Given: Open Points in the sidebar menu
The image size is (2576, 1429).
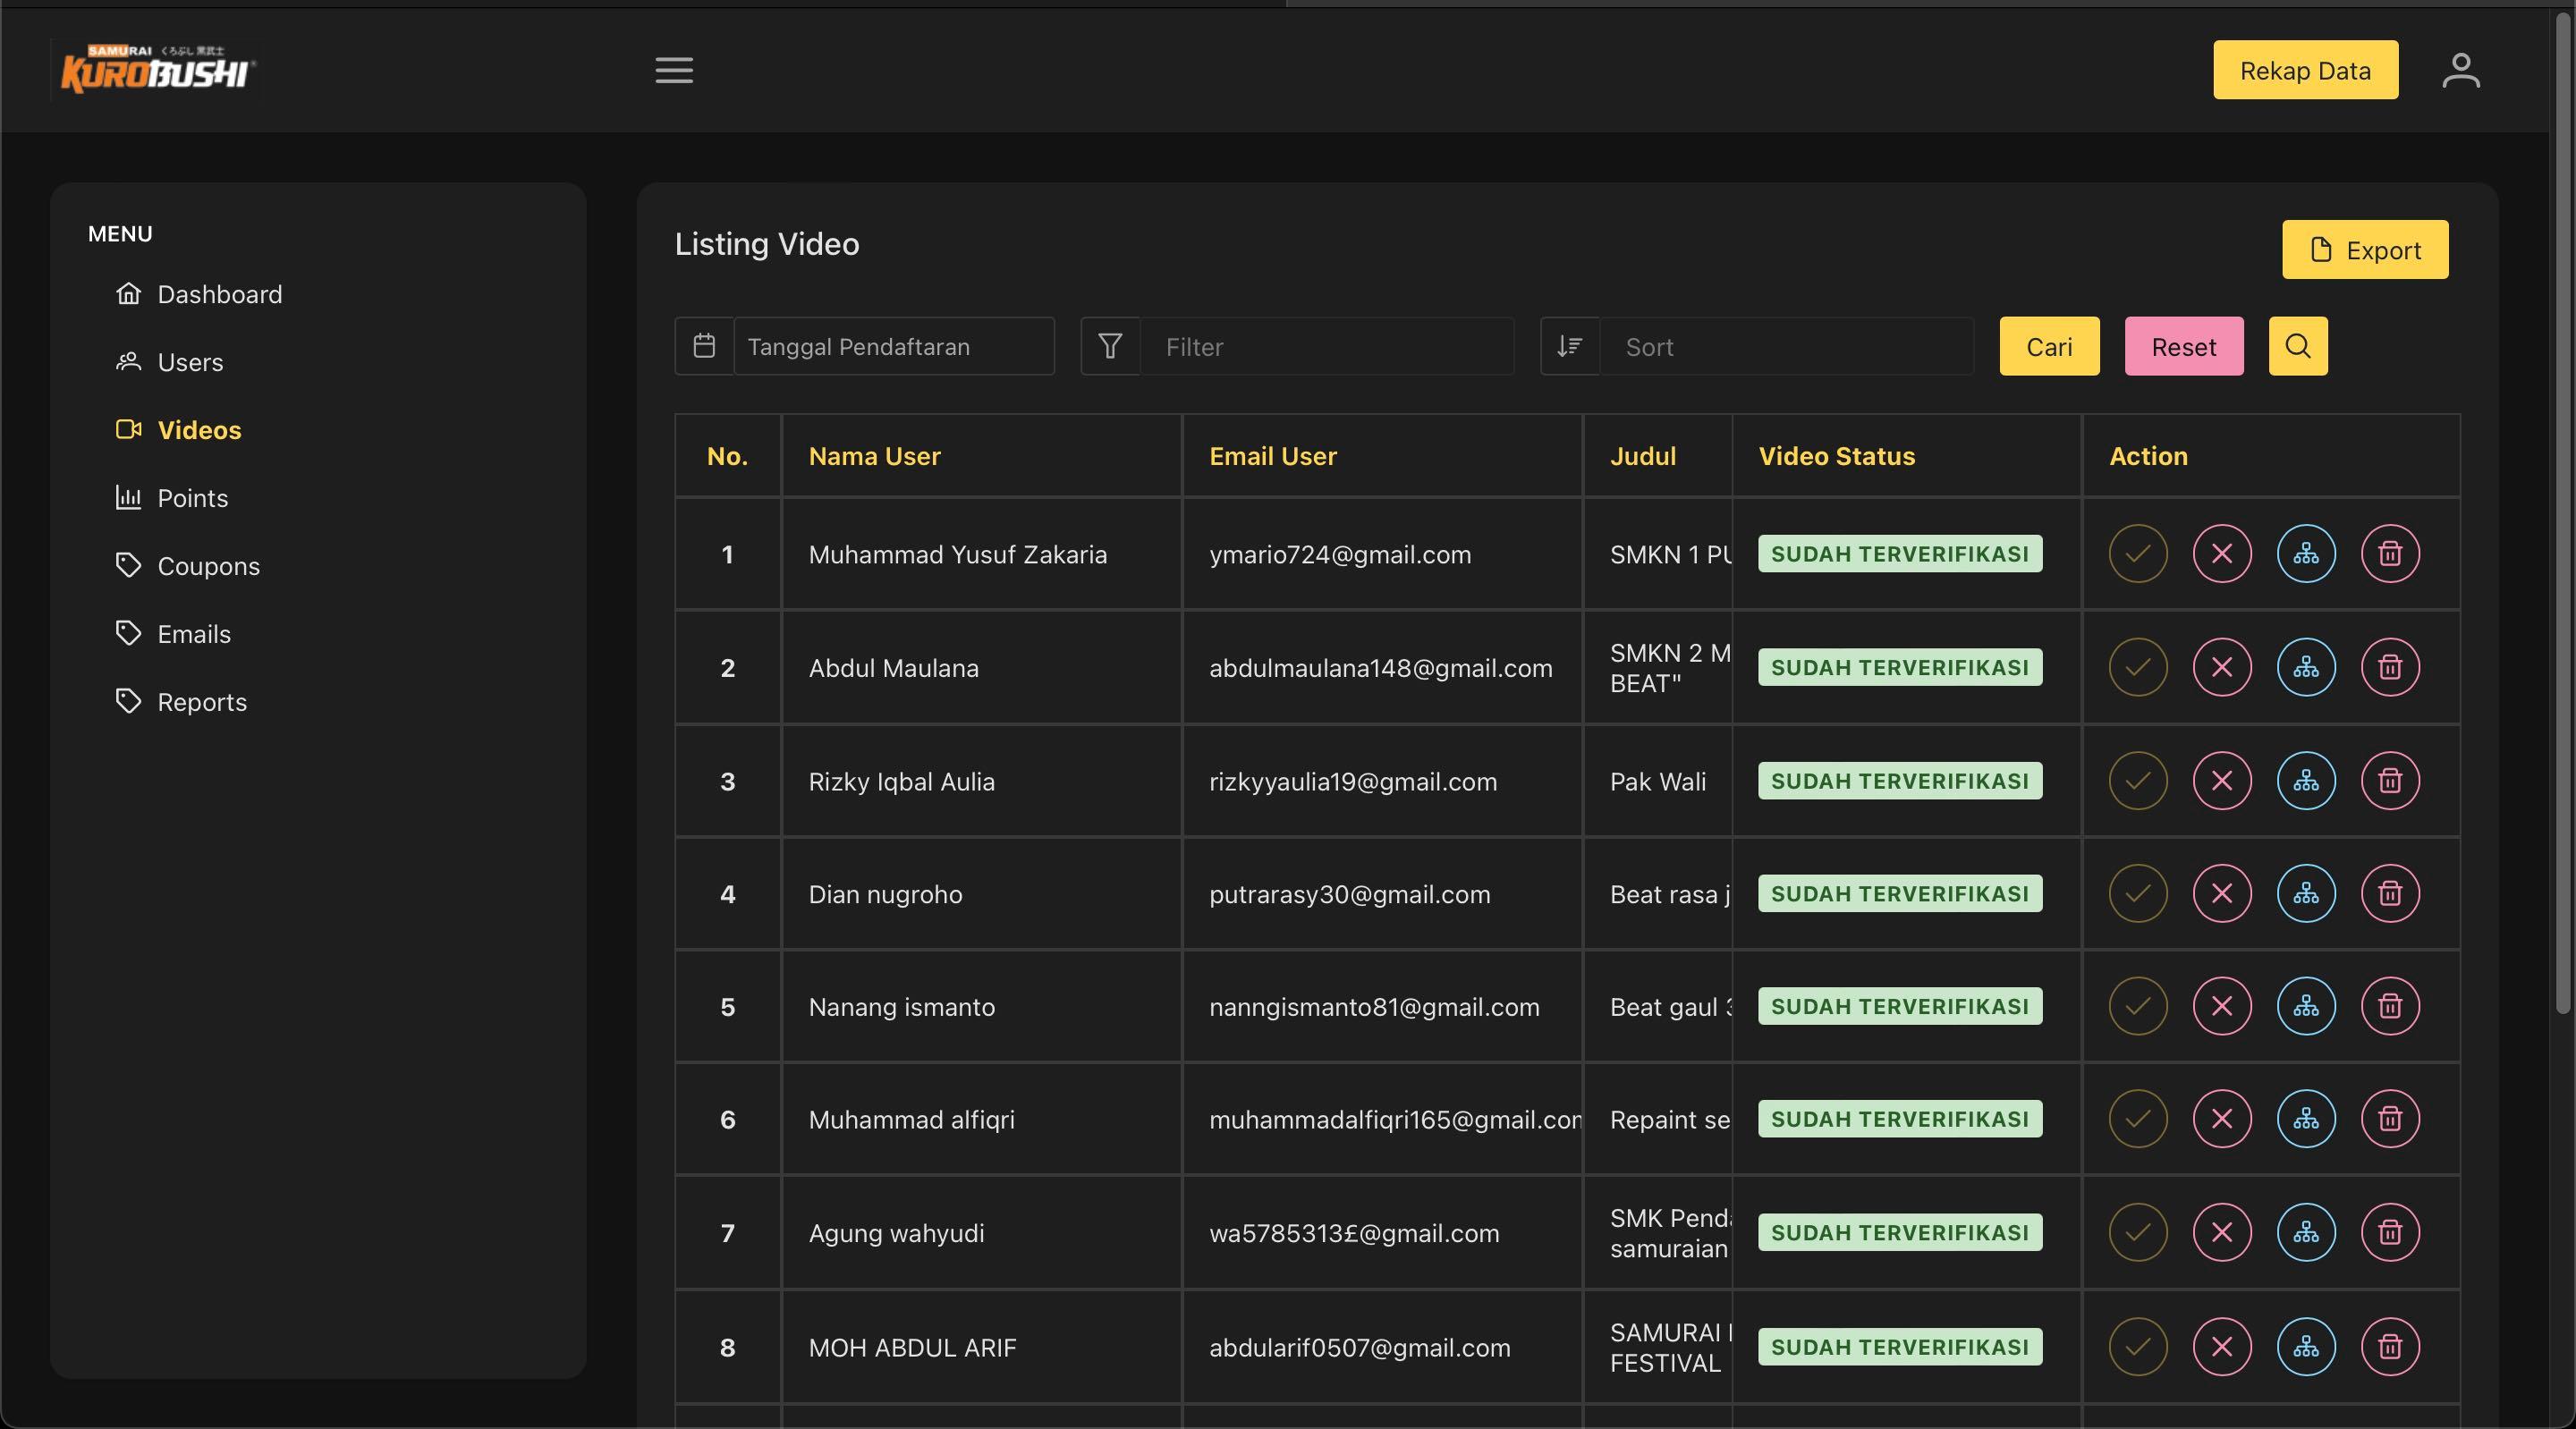Looking at the screenshot, I should pyautogui.click(x=171, y=498).
